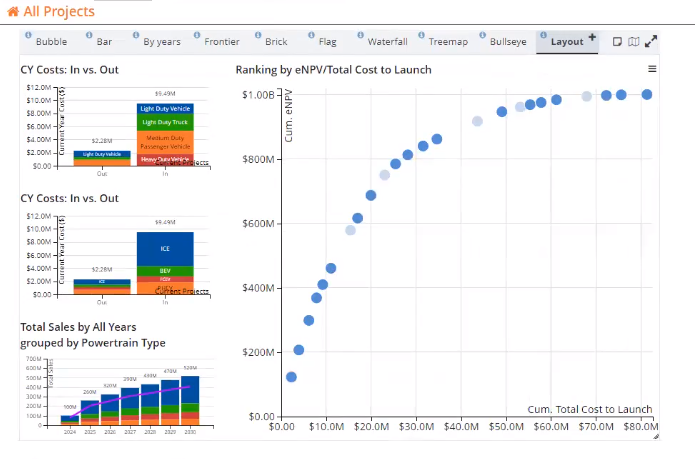The image size is (695, 459).
Task: Open the By years tab
Action: pyautogui.click(x=162, y=42)
